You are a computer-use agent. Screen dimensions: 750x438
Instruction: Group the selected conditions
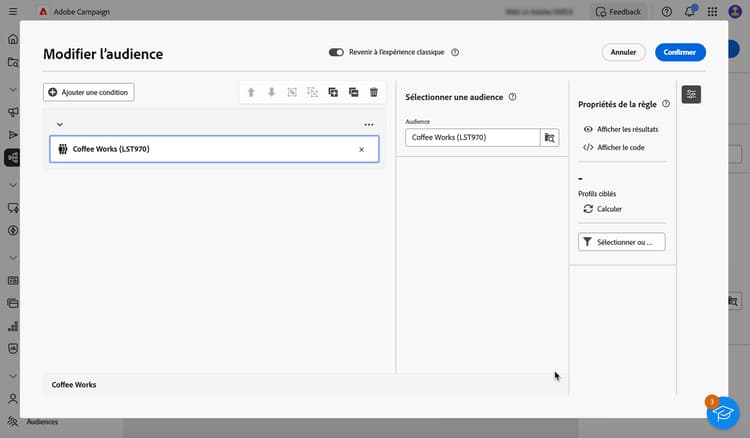point(292,92)
